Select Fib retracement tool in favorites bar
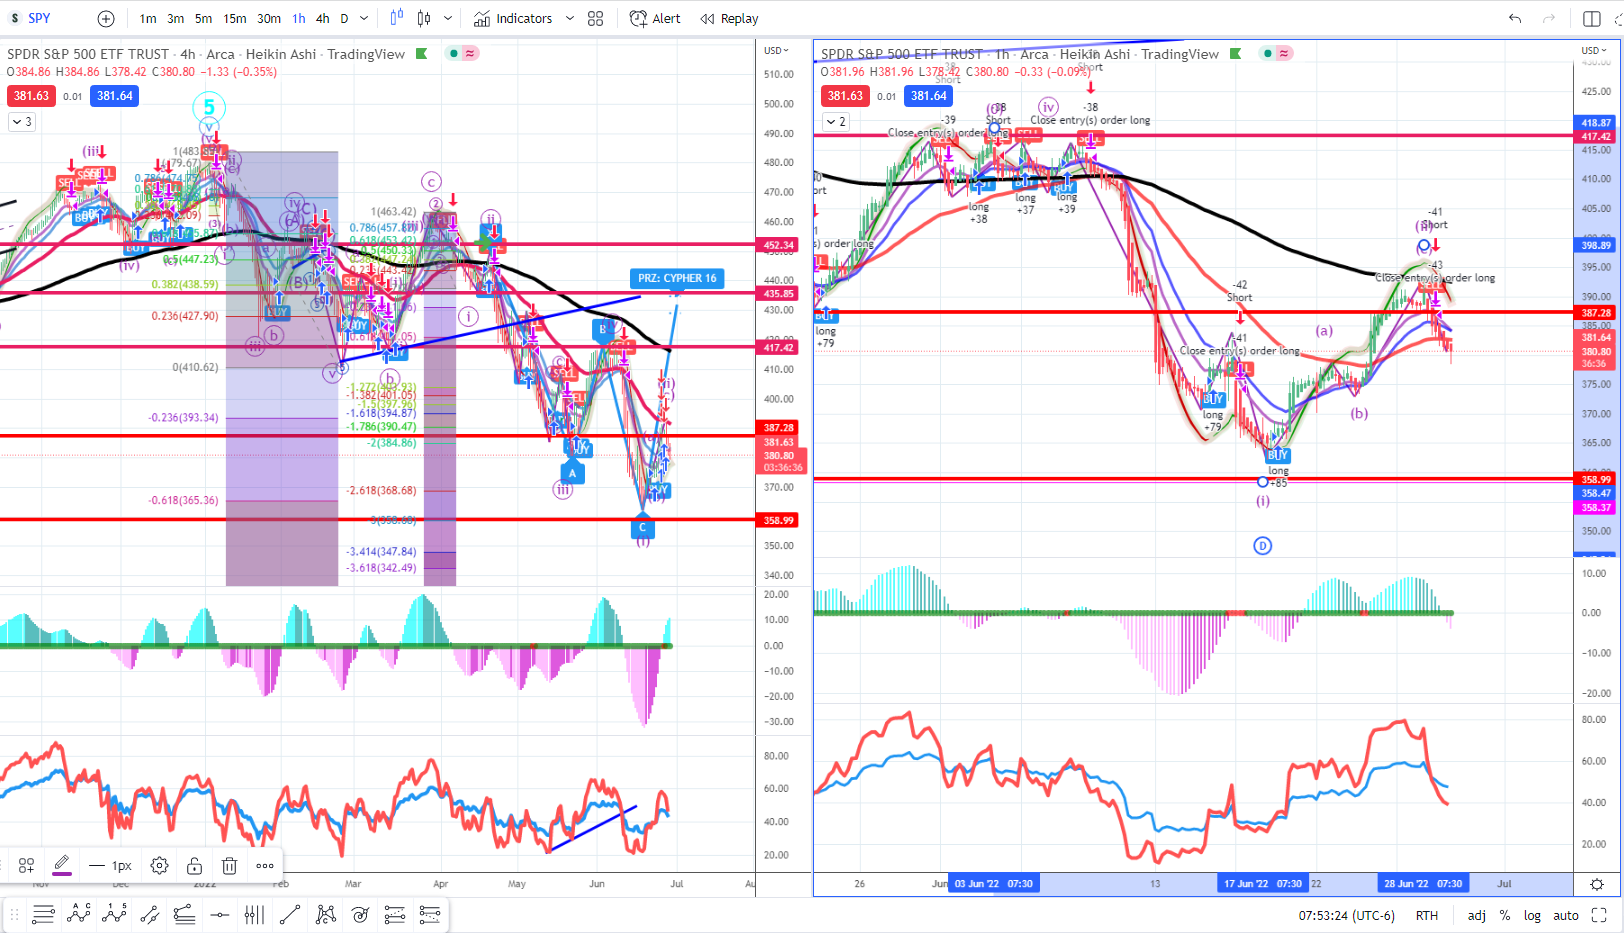 tap(43, 914)
